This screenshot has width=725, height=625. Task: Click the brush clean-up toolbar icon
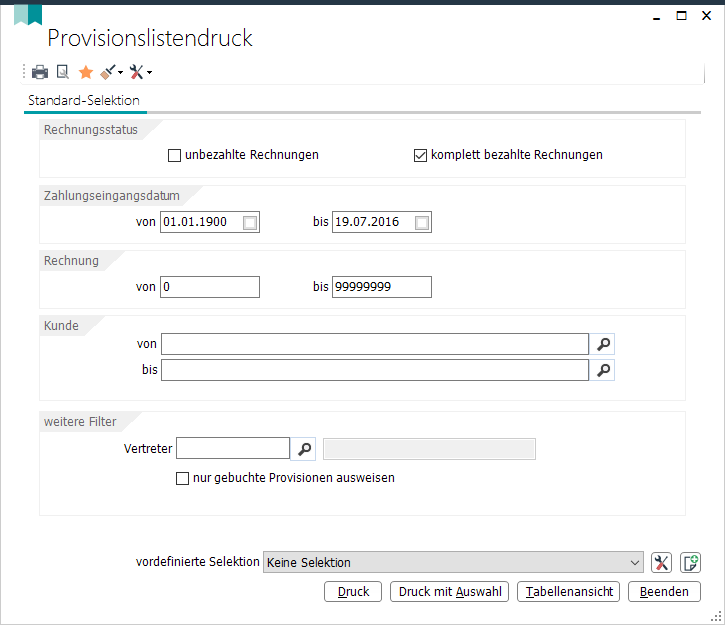coord(108,72)
